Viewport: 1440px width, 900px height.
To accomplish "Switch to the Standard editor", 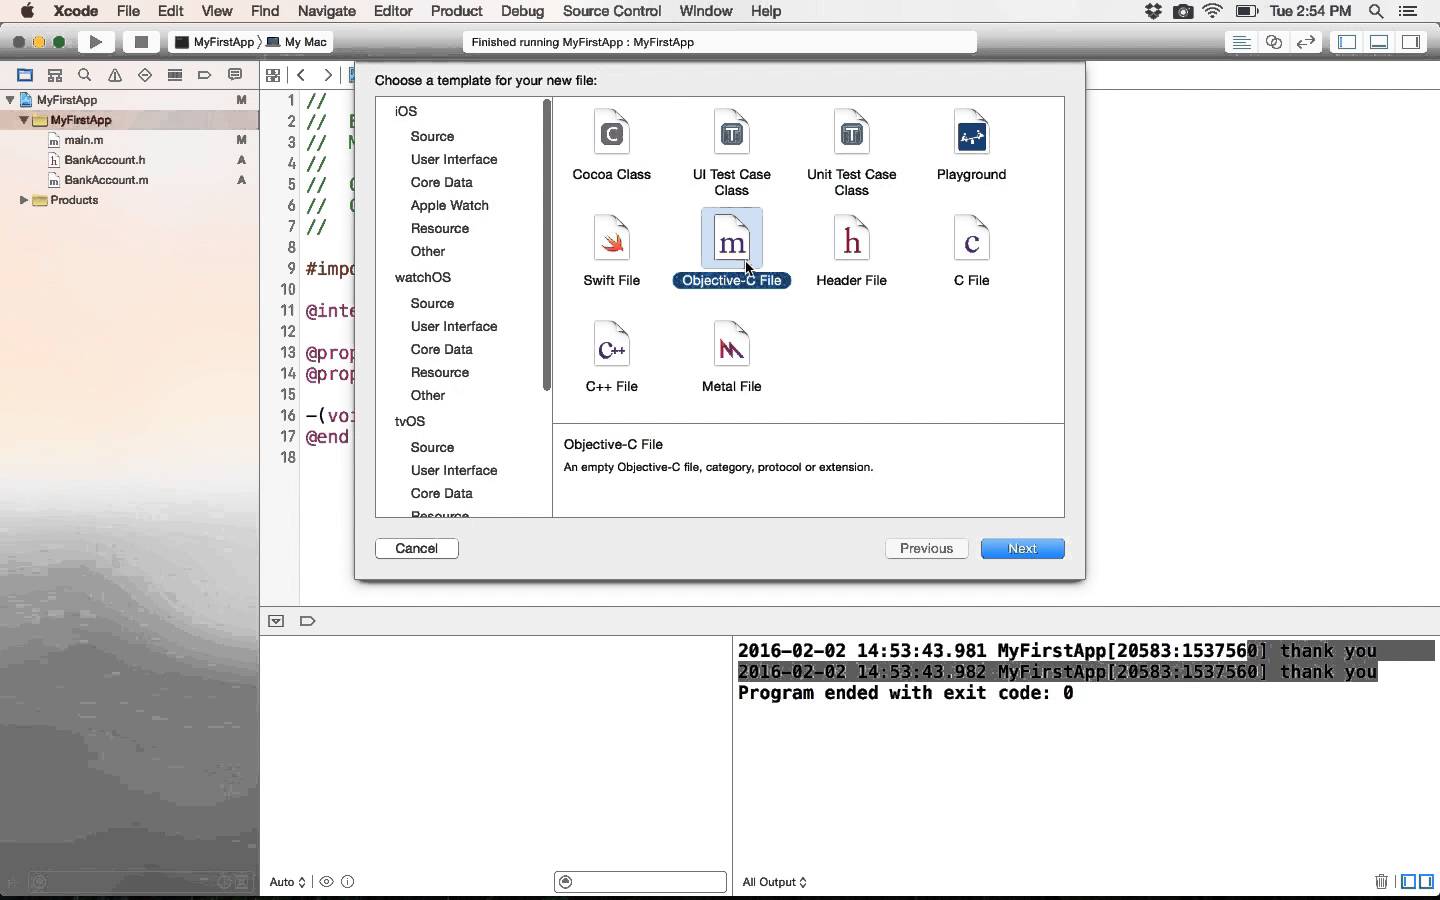I will (1241, 42).
